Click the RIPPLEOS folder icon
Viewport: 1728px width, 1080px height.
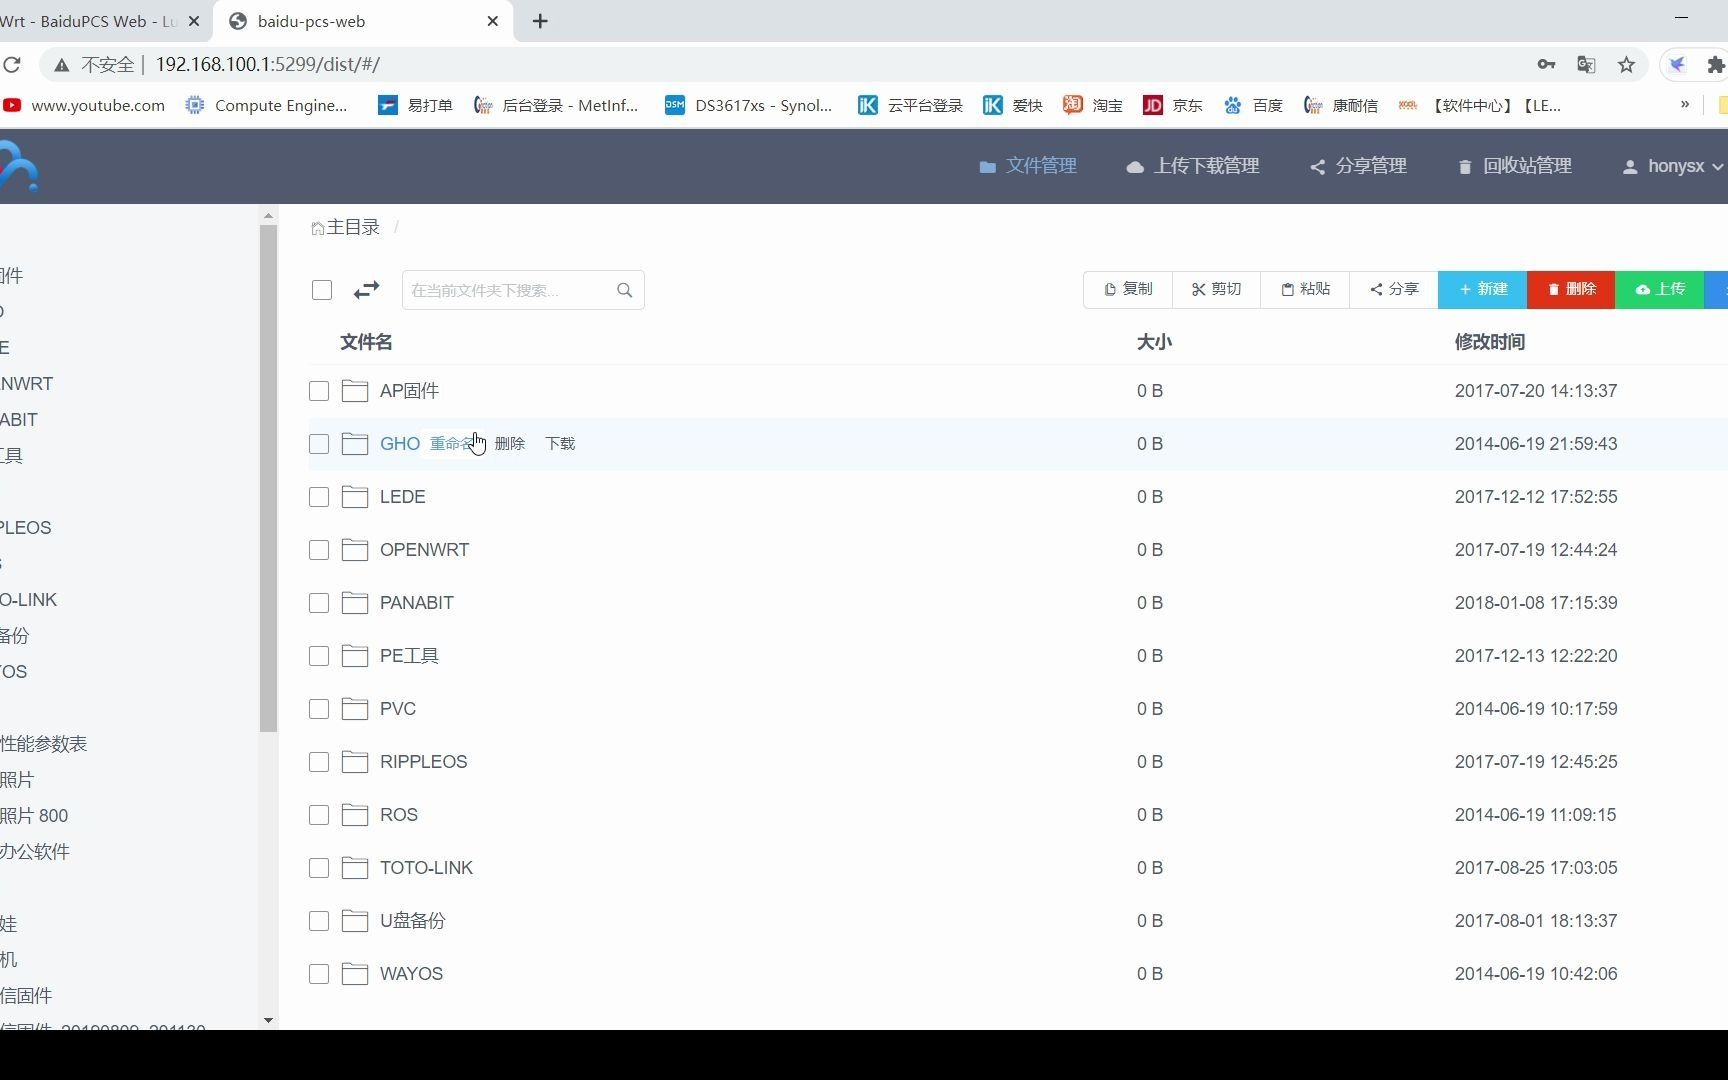[x=355, y=762]
